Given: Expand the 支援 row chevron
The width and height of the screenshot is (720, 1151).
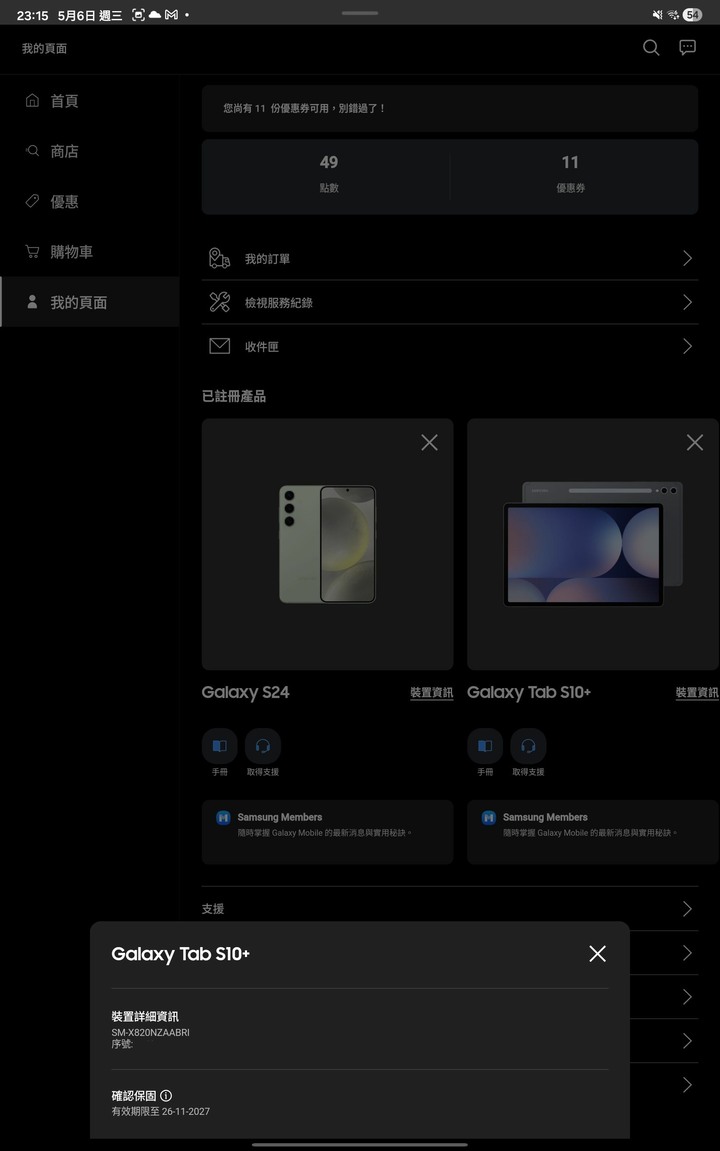Looking at the screenshot, I should coord(688,909).
